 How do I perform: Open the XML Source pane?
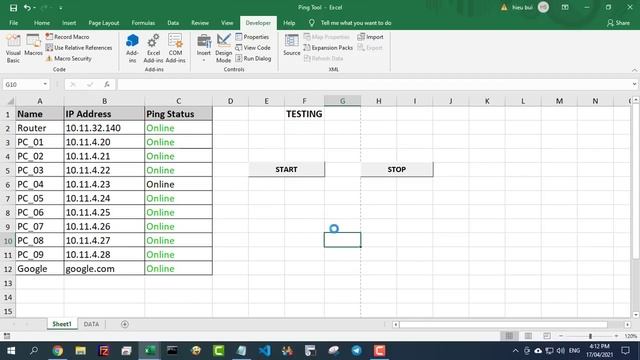click(291, 45)
